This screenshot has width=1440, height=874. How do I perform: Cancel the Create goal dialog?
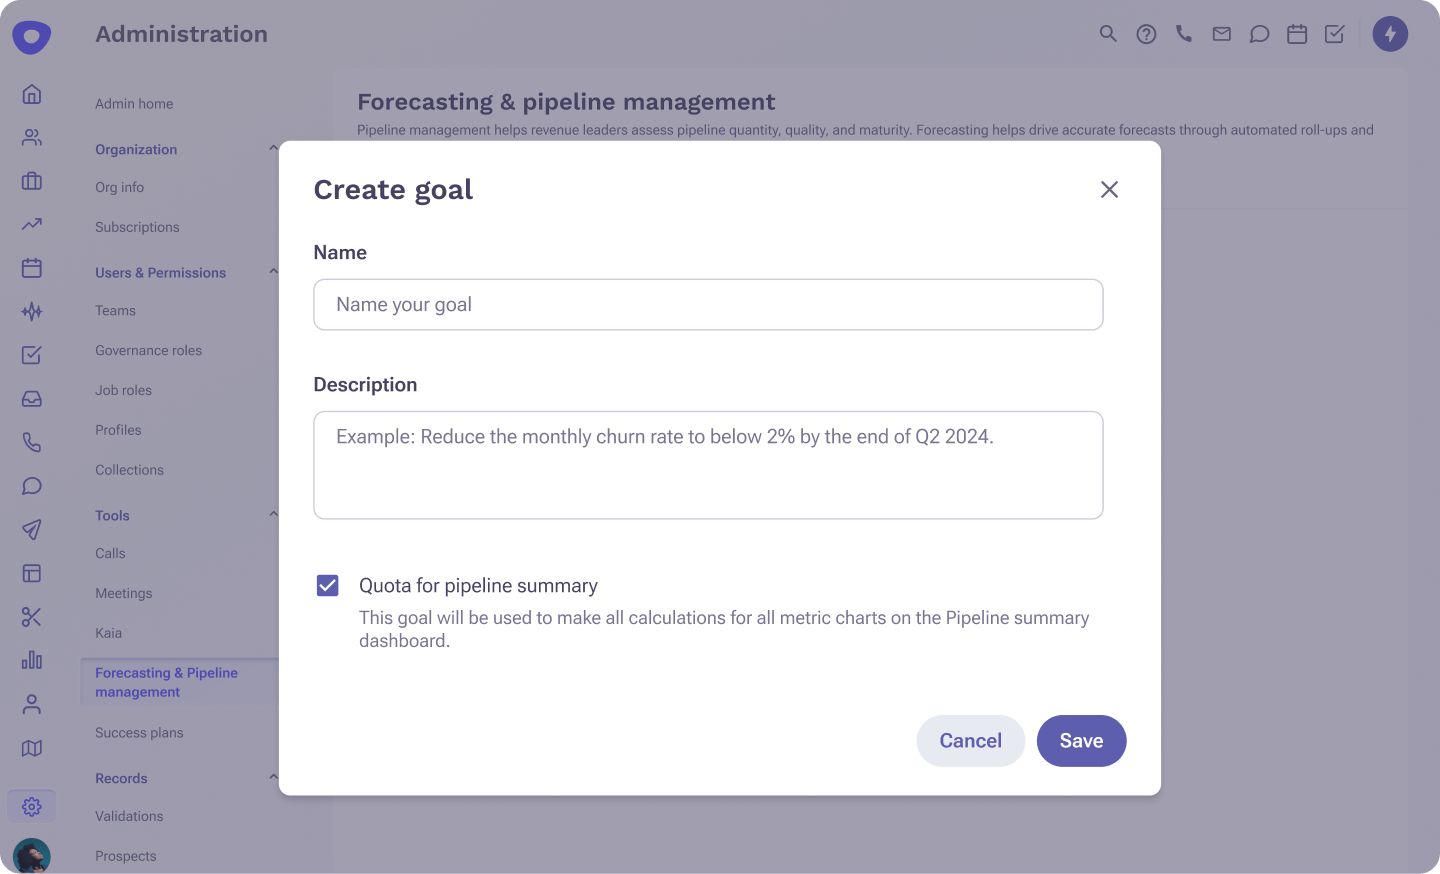[x=970, y=741]
